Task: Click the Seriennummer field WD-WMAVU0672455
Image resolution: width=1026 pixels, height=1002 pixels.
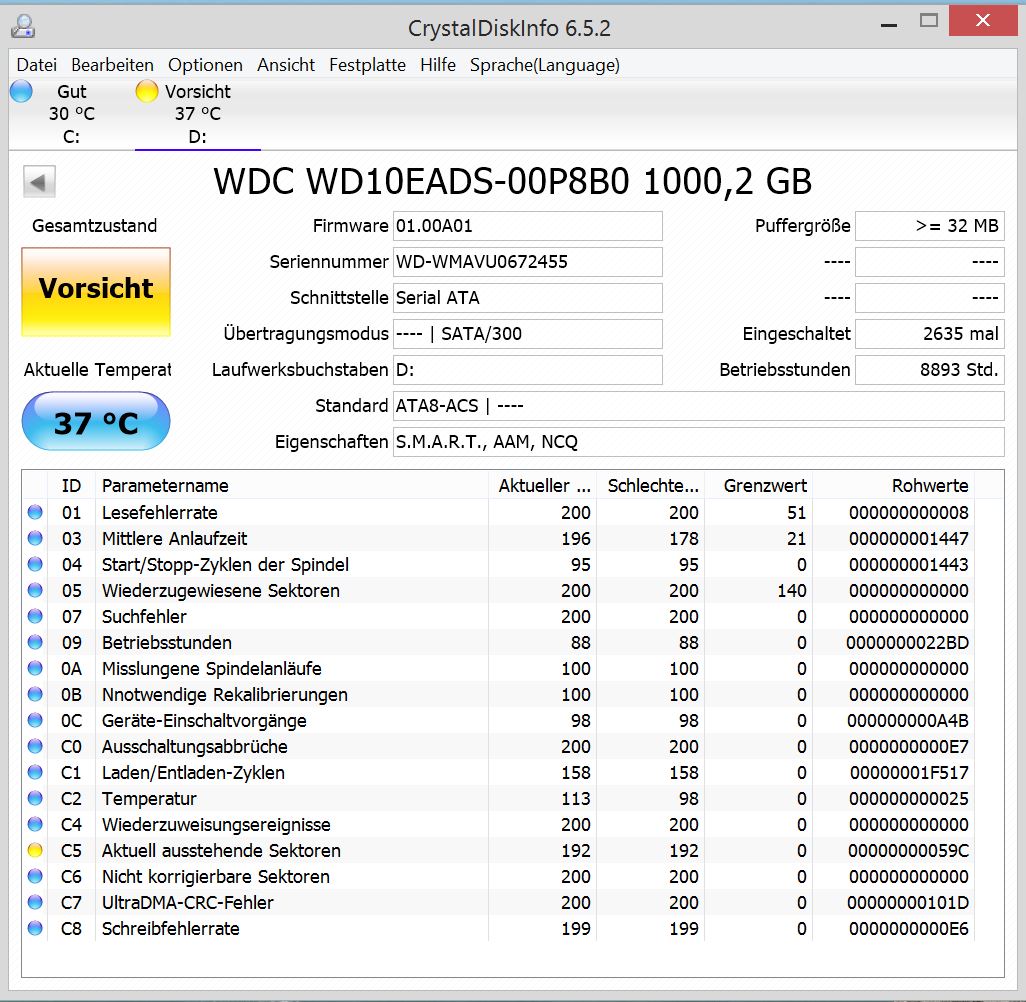Action: pos(527,262)
